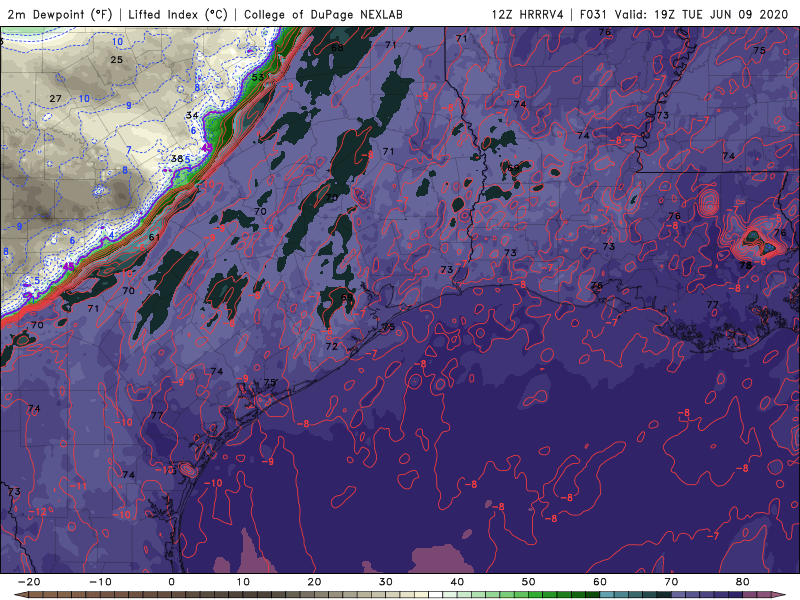
Task: Click the '-20' color scale label
Action: [x=29, y=582]
